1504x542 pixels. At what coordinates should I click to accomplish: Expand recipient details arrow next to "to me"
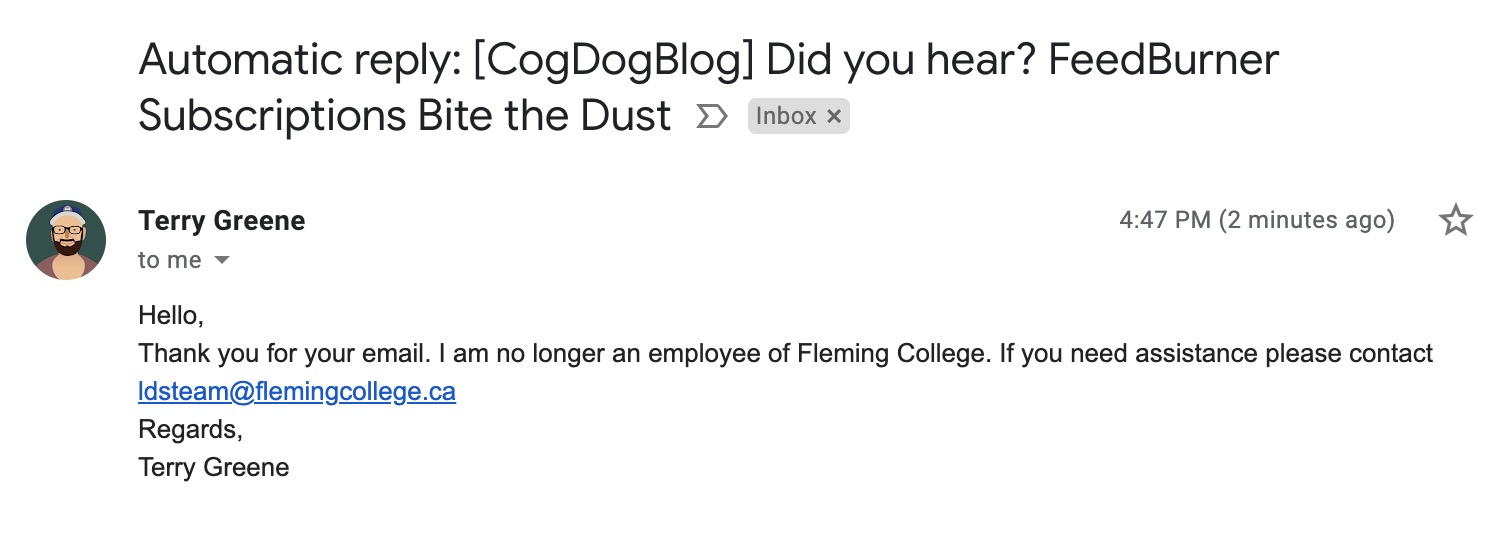click(x=222, y=261)
